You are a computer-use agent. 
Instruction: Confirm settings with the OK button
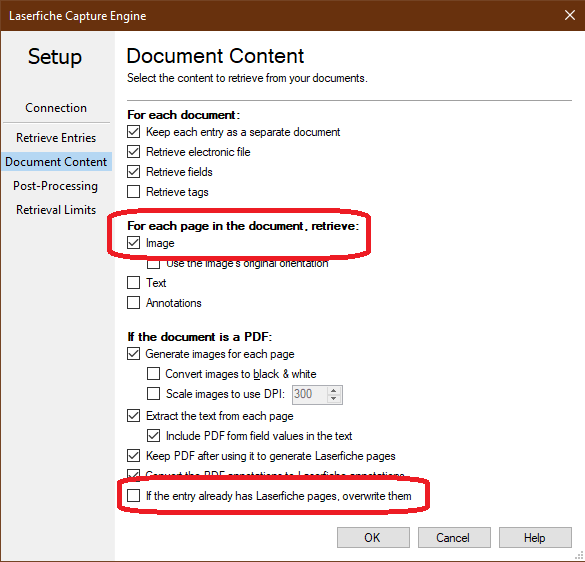click(373, 538)
